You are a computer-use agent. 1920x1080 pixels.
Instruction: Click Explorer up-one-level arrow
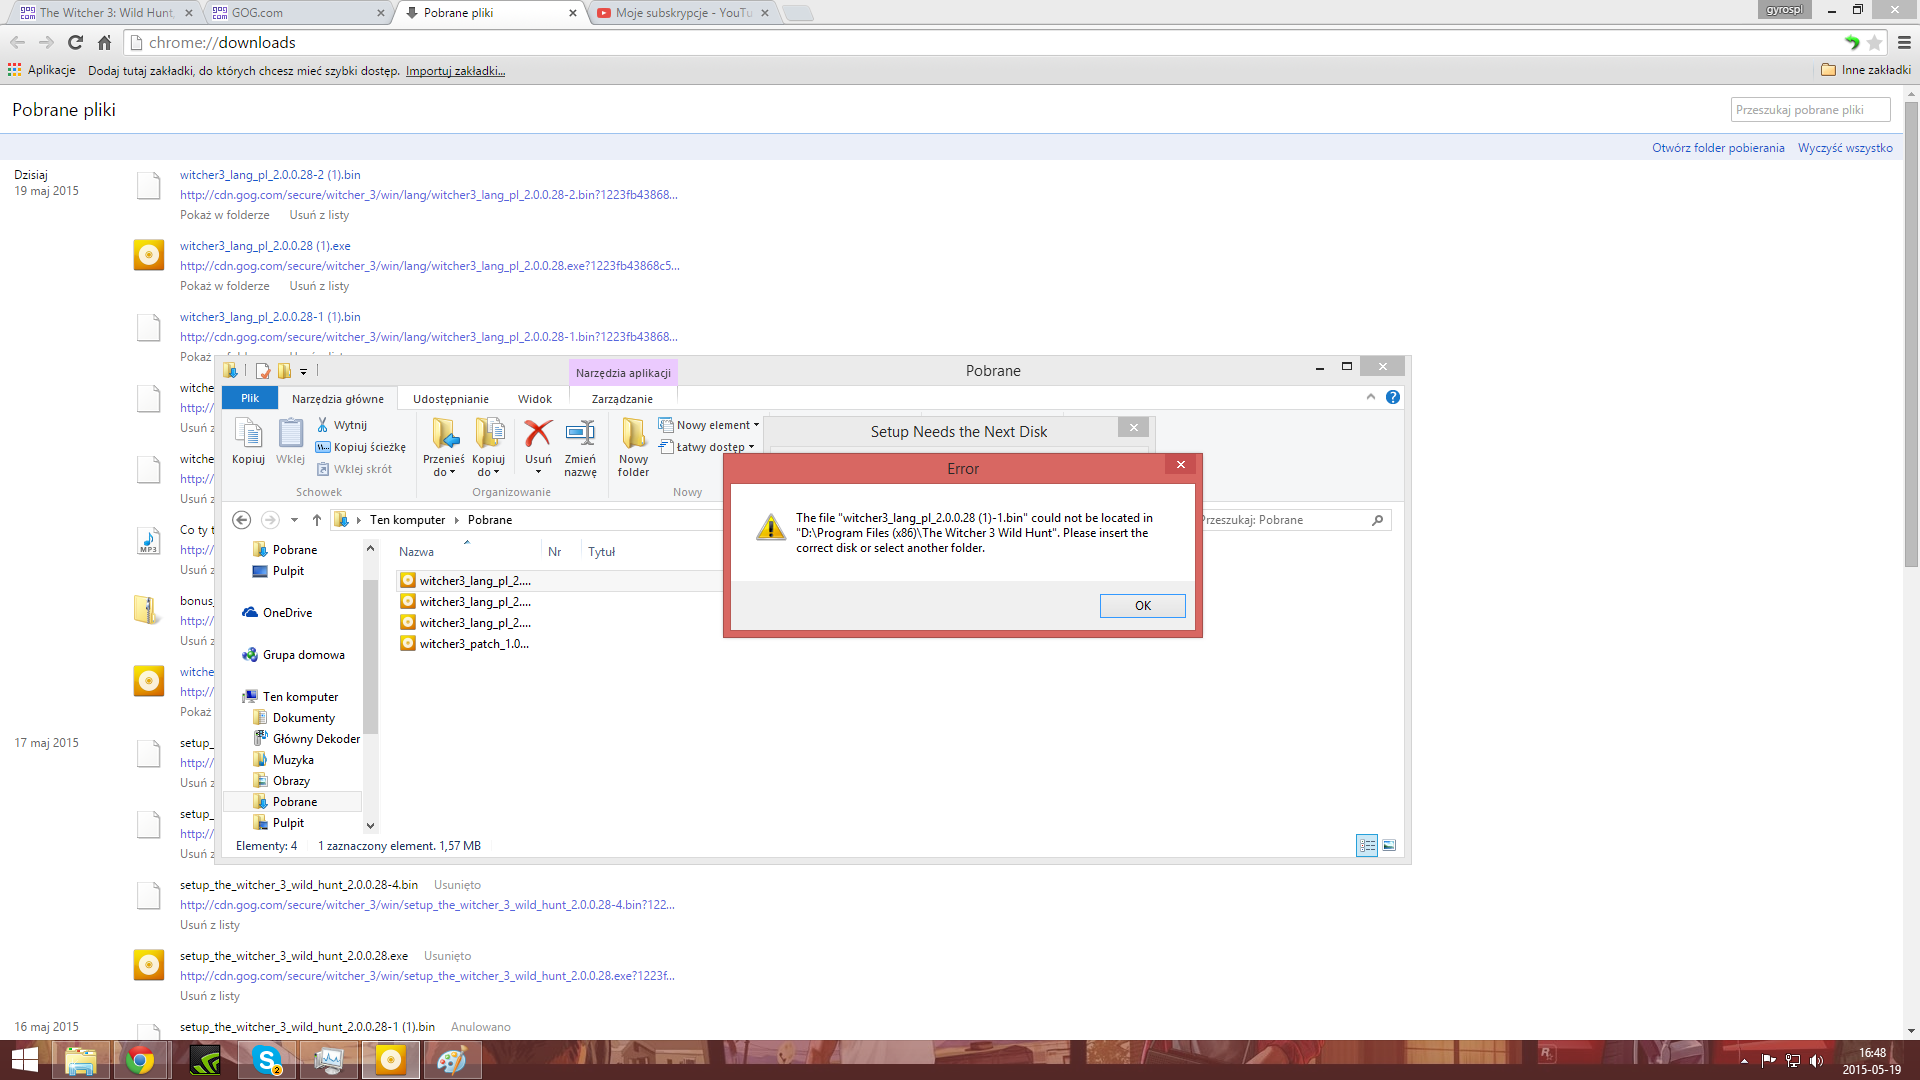tap(317, 520)
